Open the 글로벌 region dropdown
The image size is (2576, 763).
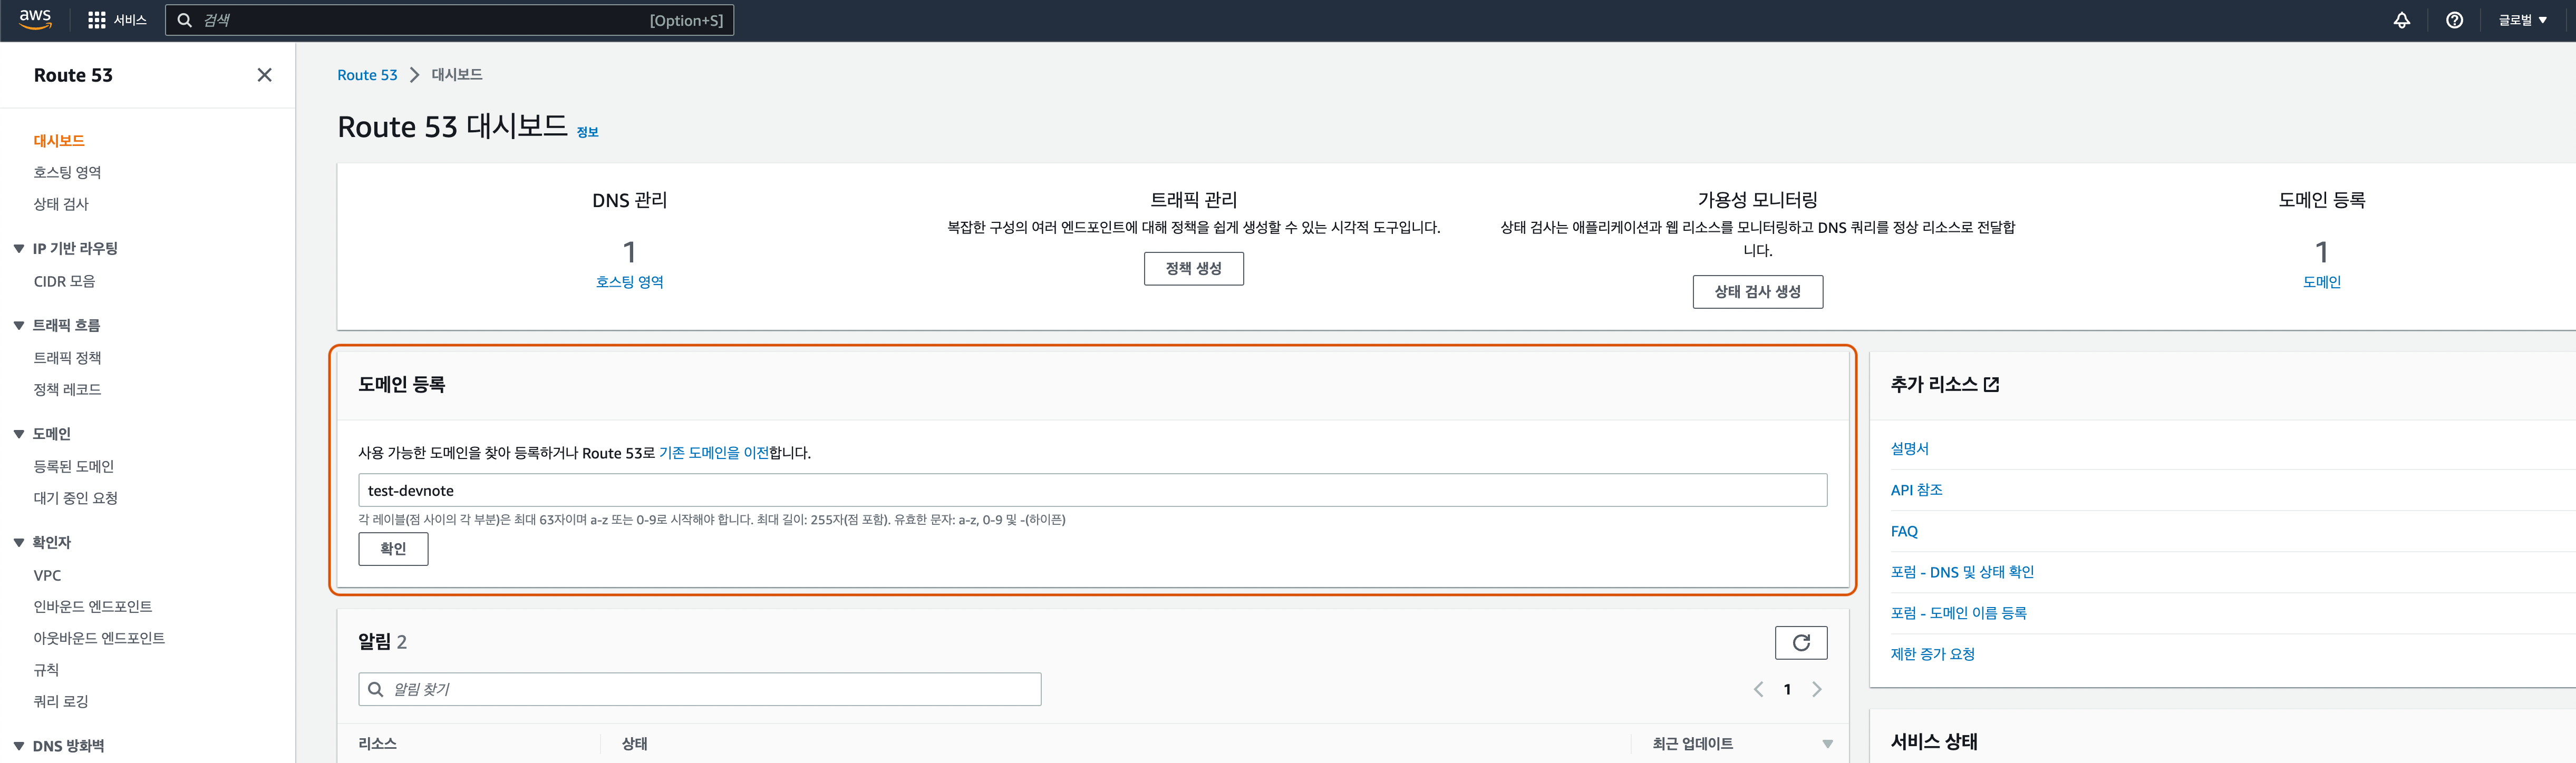point(2522,20)
